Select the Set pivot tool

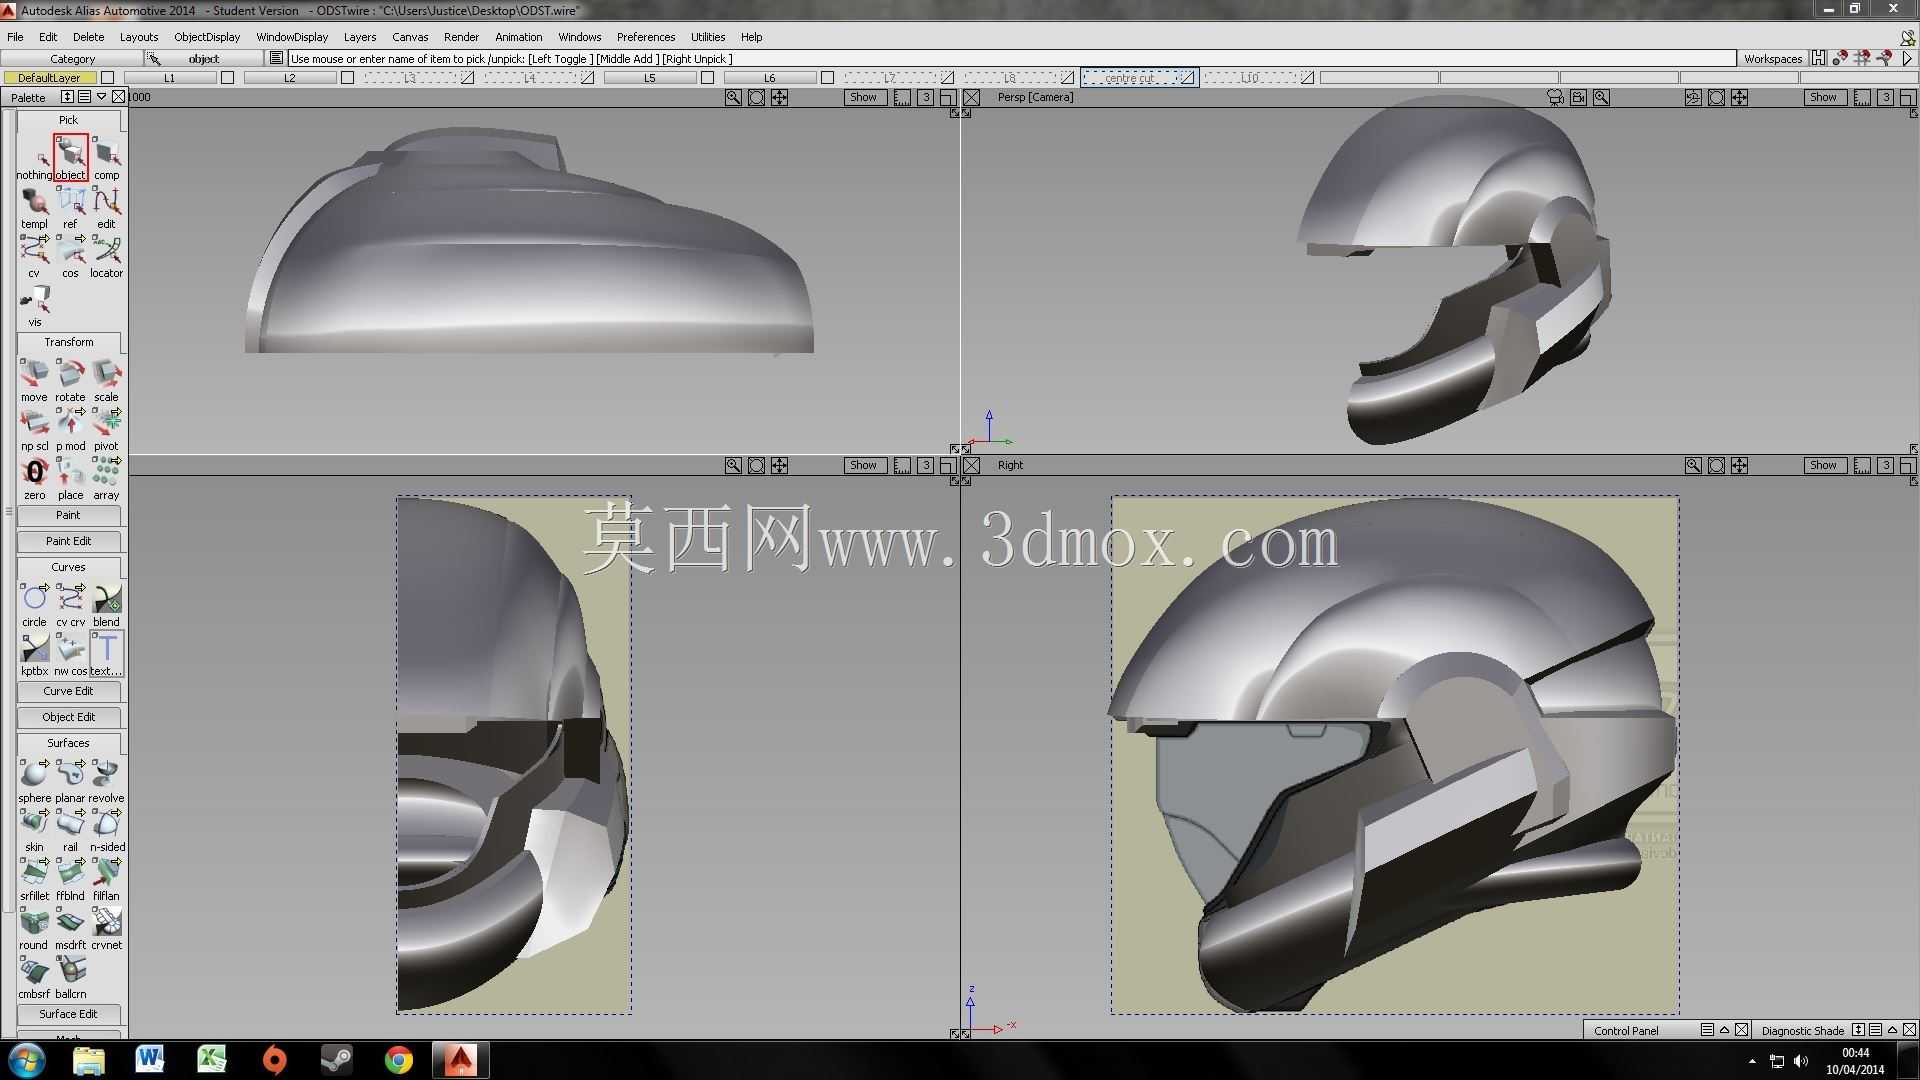coord(106,430)
